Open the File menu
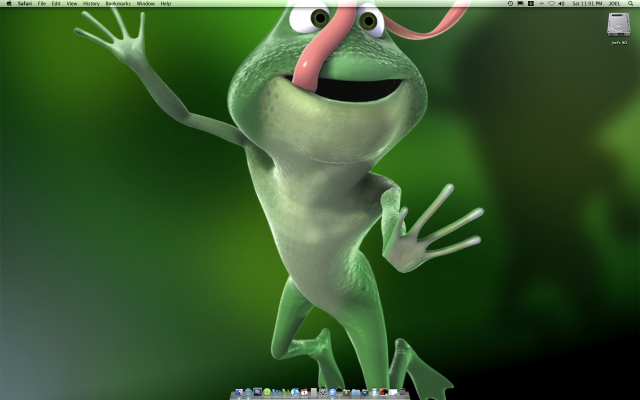This screenshot has height=400, width=640. pos(42,3)
